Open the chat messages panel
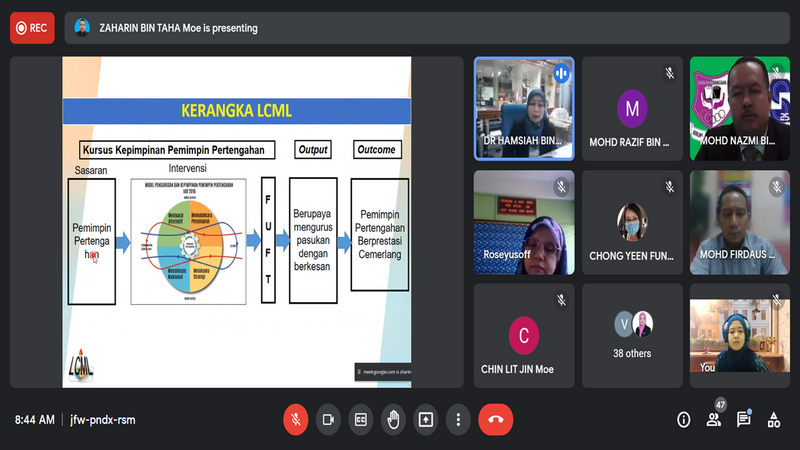This screenshot has width=800, height=450. tap(744, 420)
